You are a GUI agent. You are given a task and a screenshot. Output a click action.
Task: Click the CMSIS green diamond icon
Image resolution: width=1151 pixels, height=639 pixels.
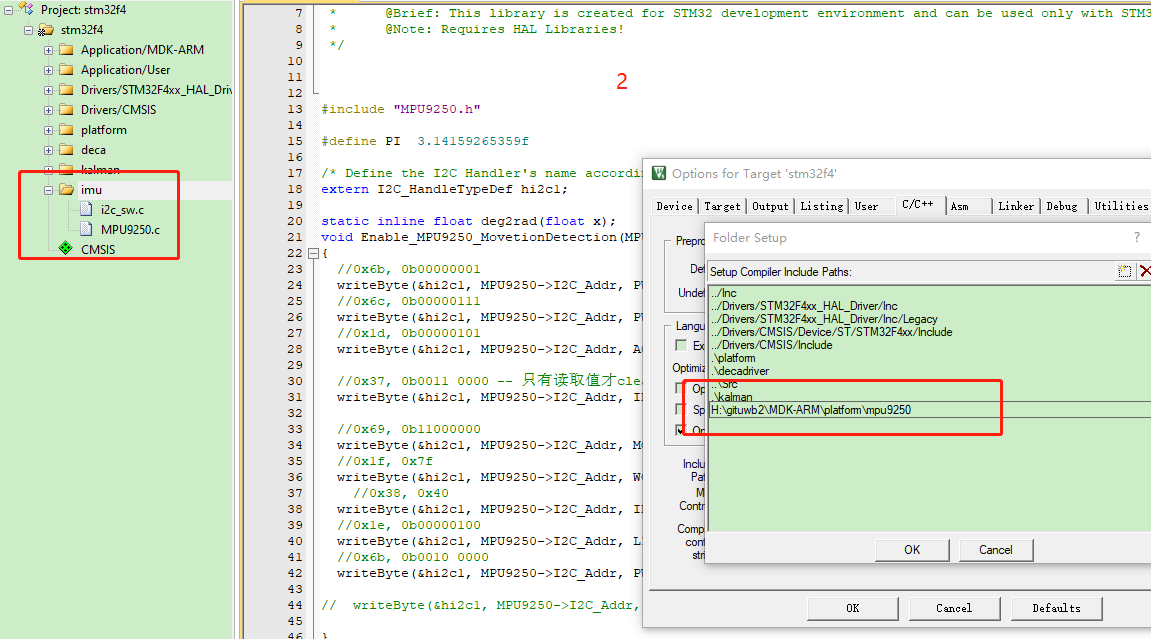click(x=65, y=249)
